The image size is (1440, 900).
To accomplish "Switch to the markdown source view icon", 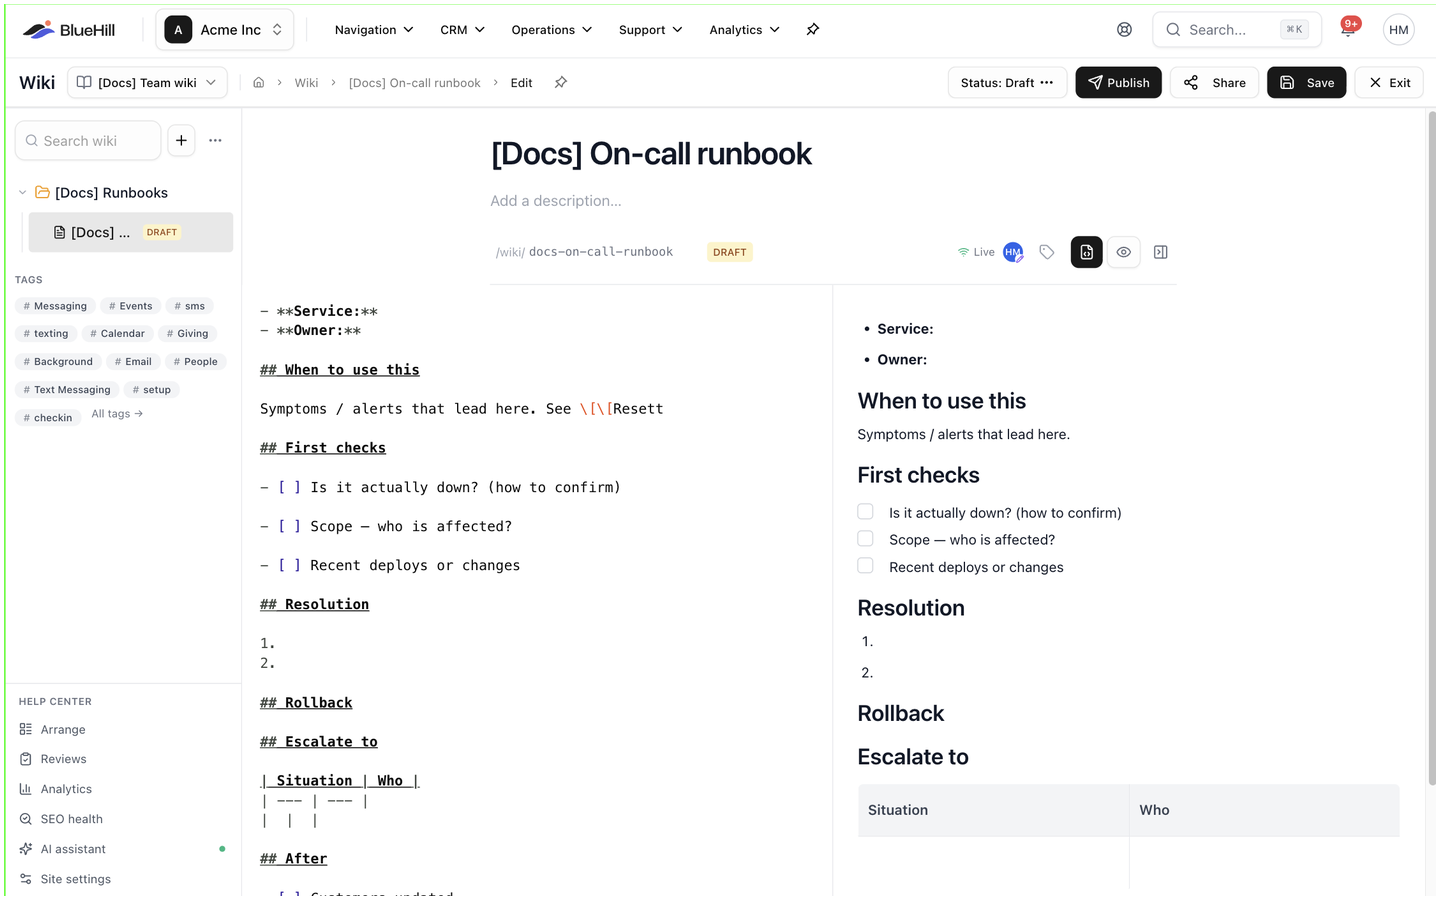I will coord(1087,252).
